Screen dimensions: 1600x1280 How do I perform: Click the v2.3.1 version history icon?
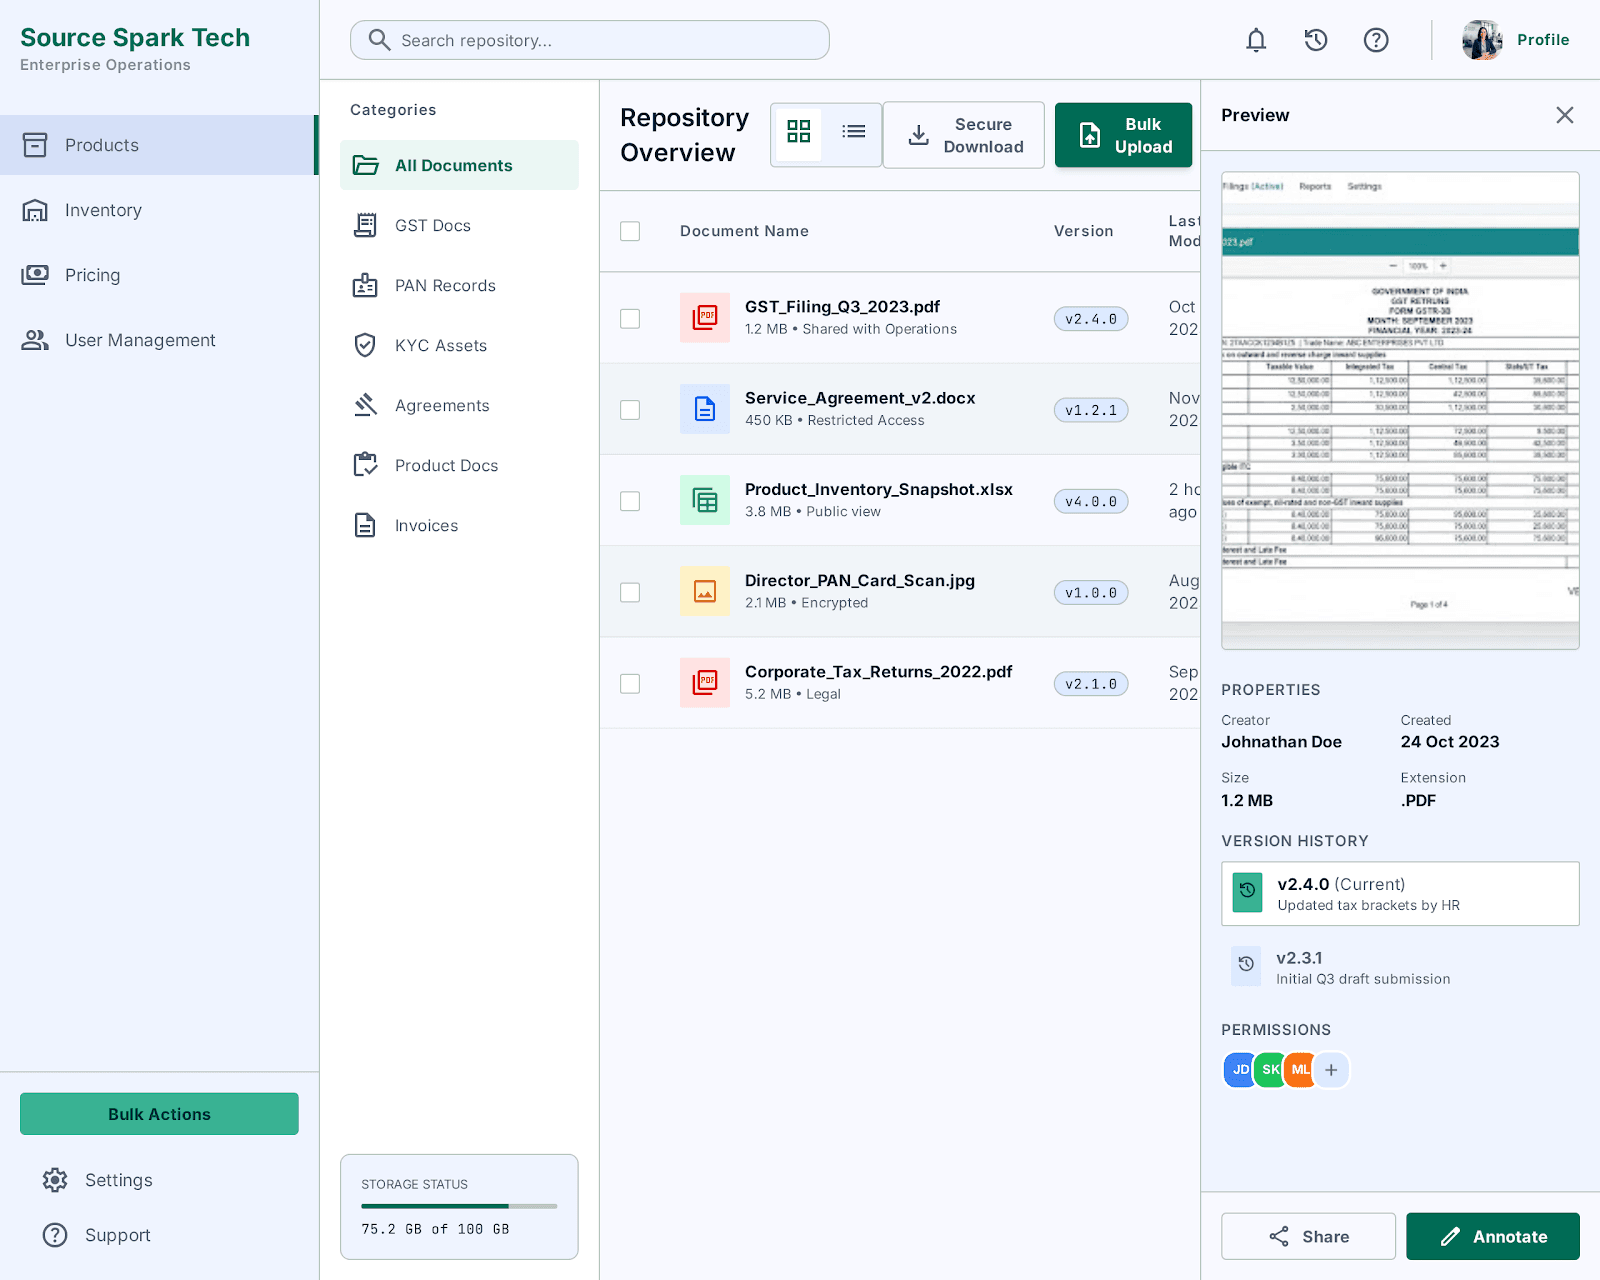coord(1246,966)
